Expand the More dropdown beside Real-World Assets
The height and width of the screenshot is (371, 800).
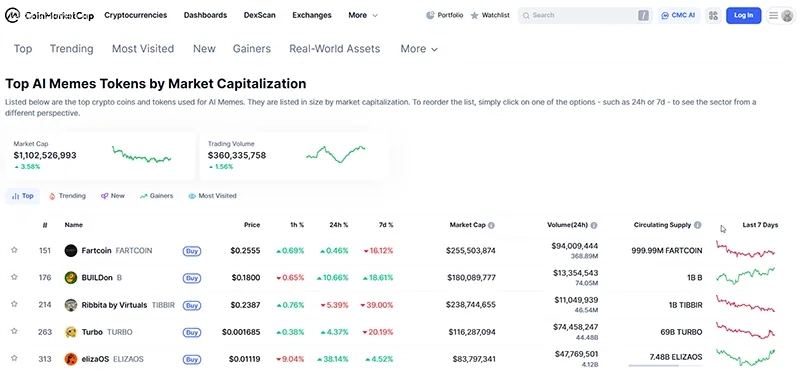(419, 49)
